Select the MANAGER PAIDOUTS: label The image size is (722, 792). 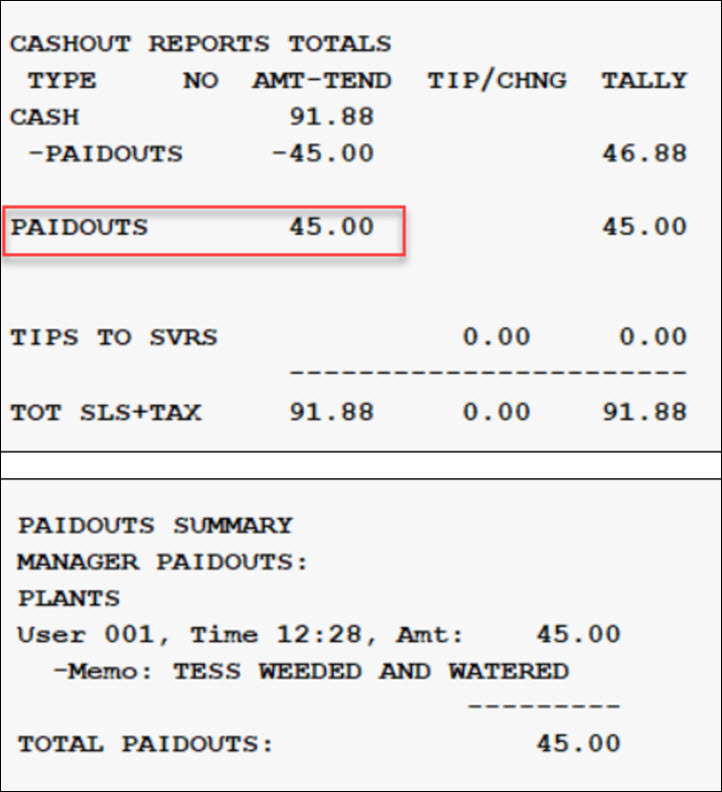point(163,562)
